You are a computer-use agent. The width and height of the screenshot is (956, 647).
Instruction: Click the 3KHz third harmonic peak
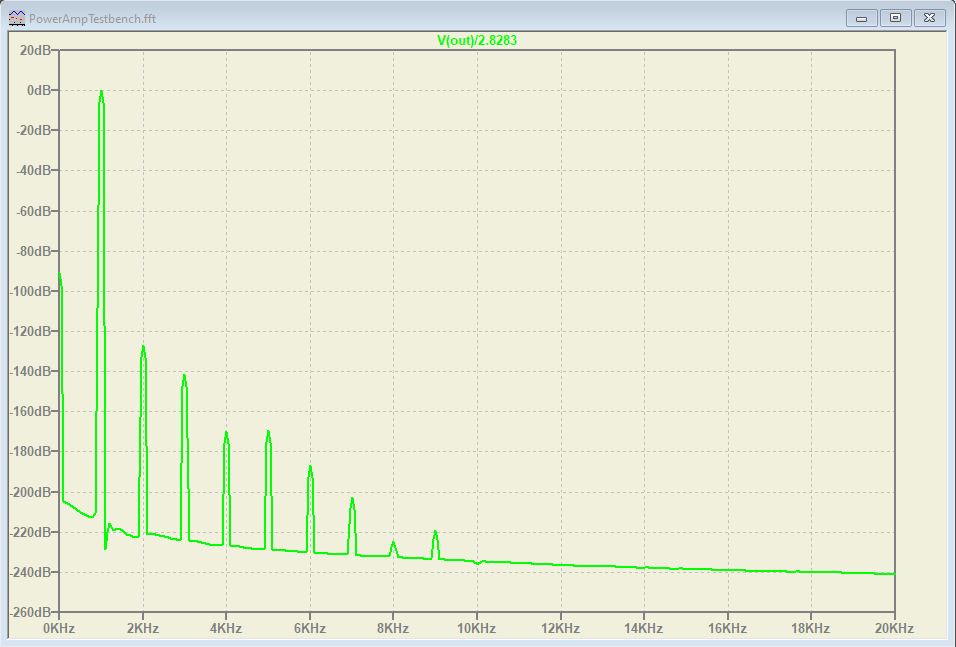[184, 377]
